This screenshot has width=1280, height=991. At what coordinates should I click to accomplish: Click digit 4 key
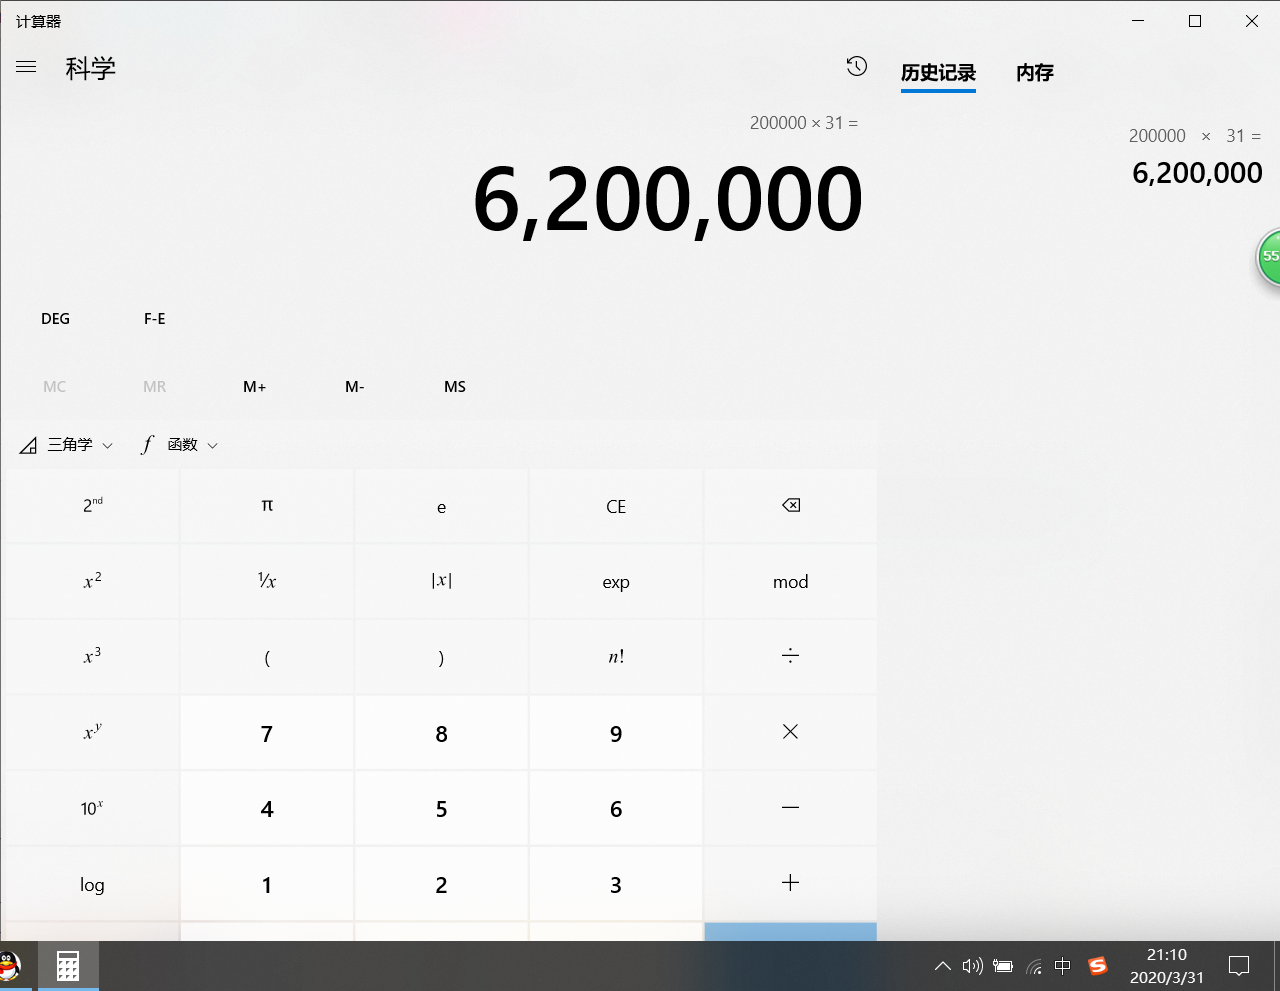pos(267,808)
